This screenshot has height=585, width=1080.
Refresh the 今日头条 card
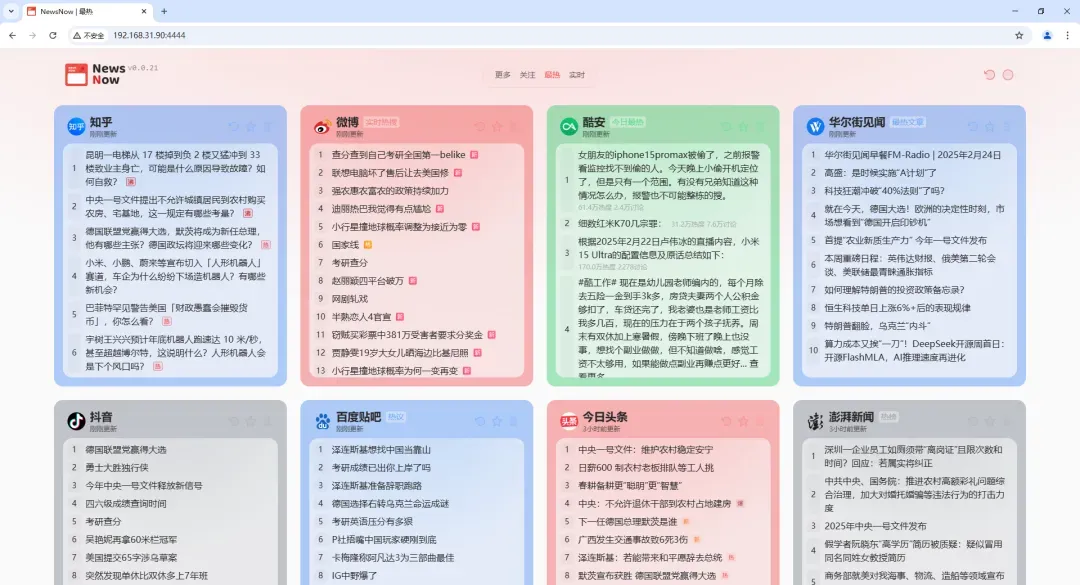click(x=726, y=421)
